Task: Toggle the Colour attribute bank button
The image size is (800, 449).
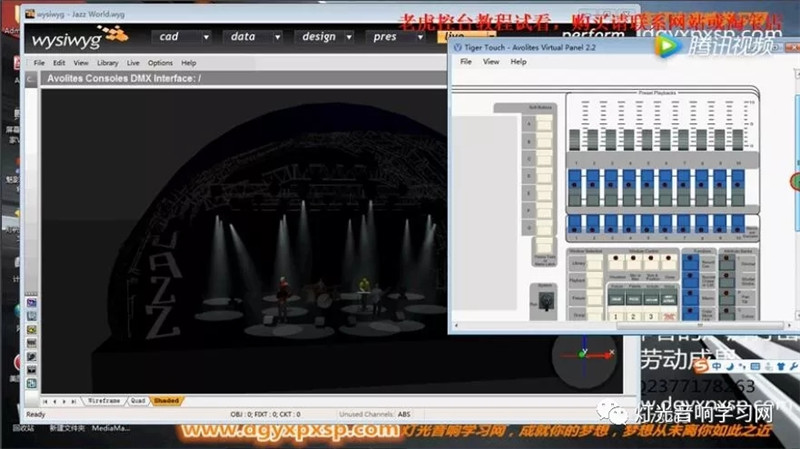Action: [x=727, y=313]
